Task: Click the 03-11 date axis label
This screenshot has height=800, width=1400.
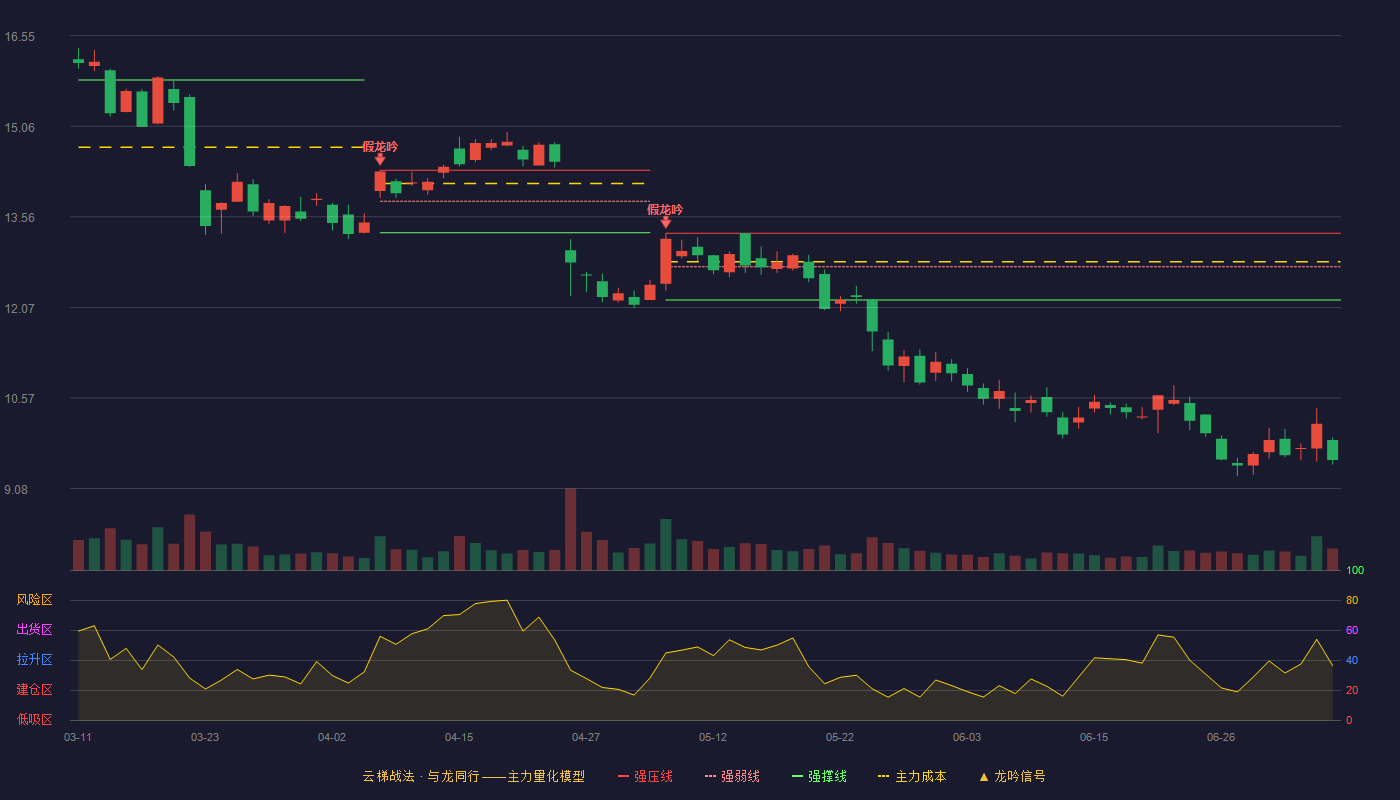Action: (78, 737)
